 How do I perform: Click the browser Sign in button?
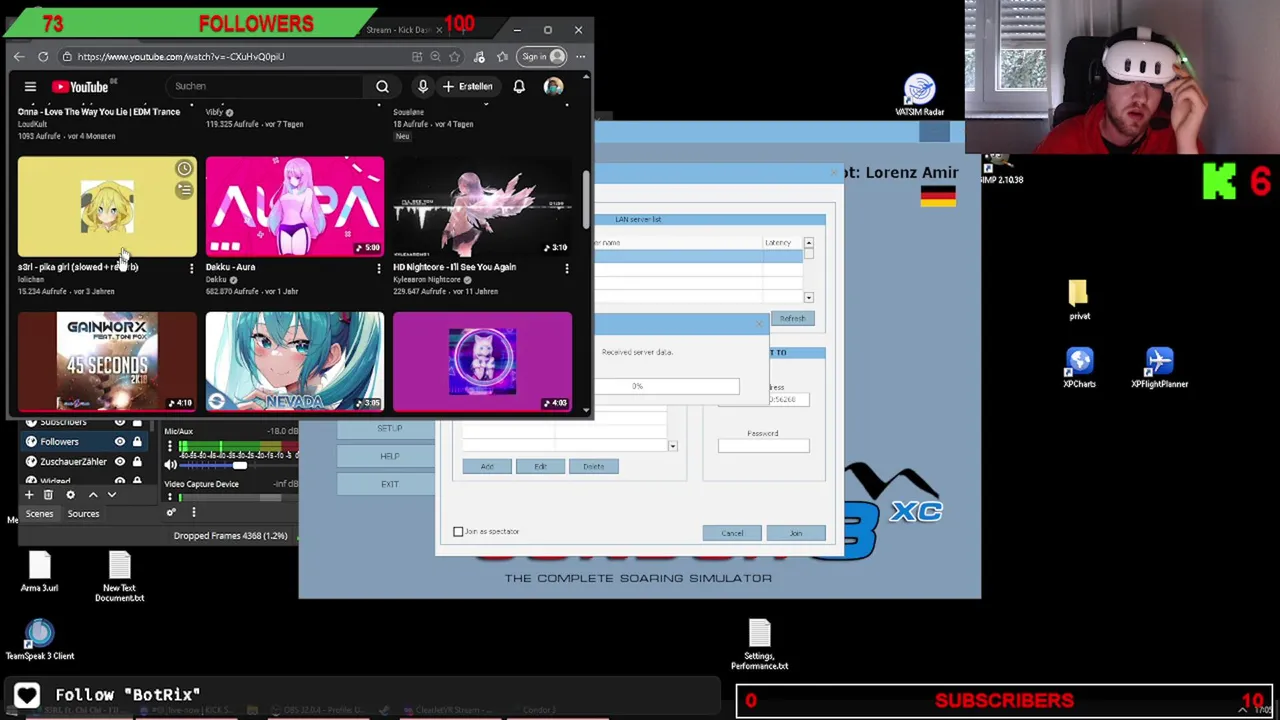point(543,57)
